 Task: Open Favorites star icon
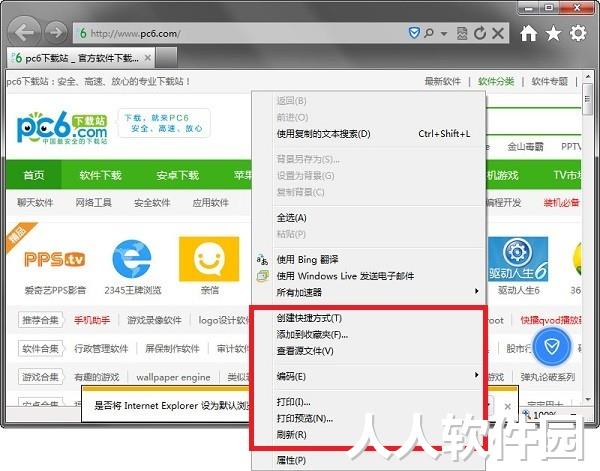[x=553, y=33]
